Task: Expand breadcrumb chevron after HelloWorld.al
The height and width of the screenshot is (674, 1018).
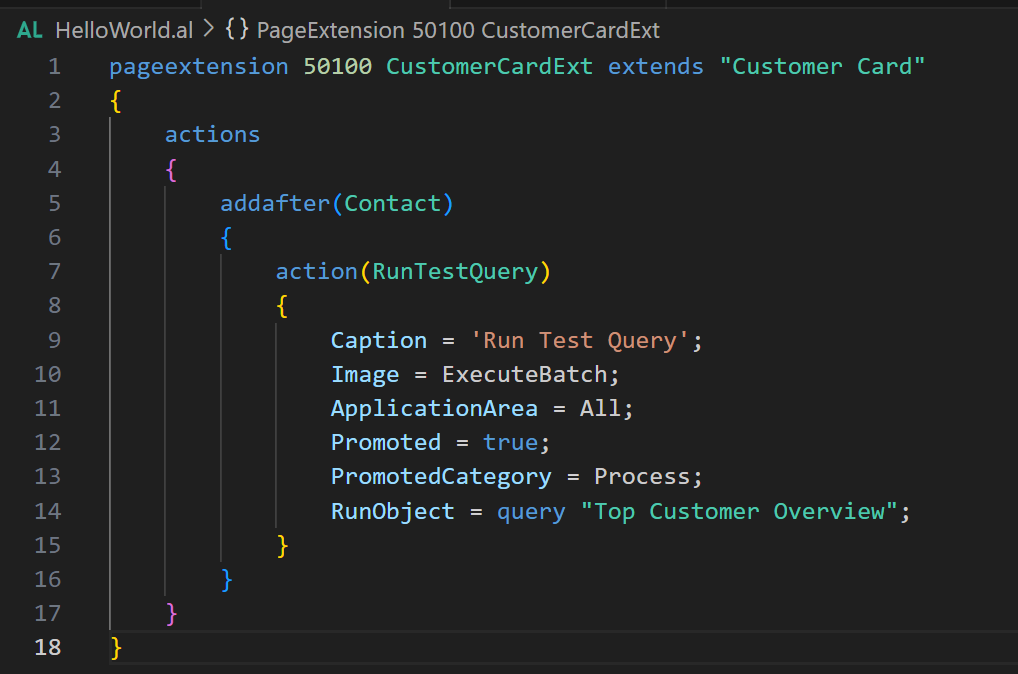Action: tap(209, 29)
